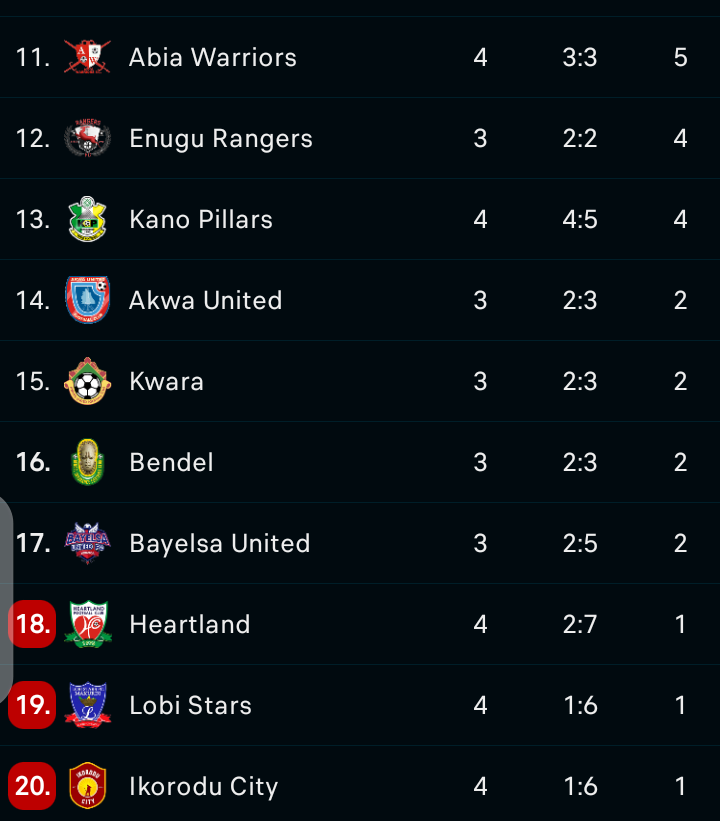The image size is (720, 821).
Task: Open the Bayelsa United team link
Action: coord(220,543)
